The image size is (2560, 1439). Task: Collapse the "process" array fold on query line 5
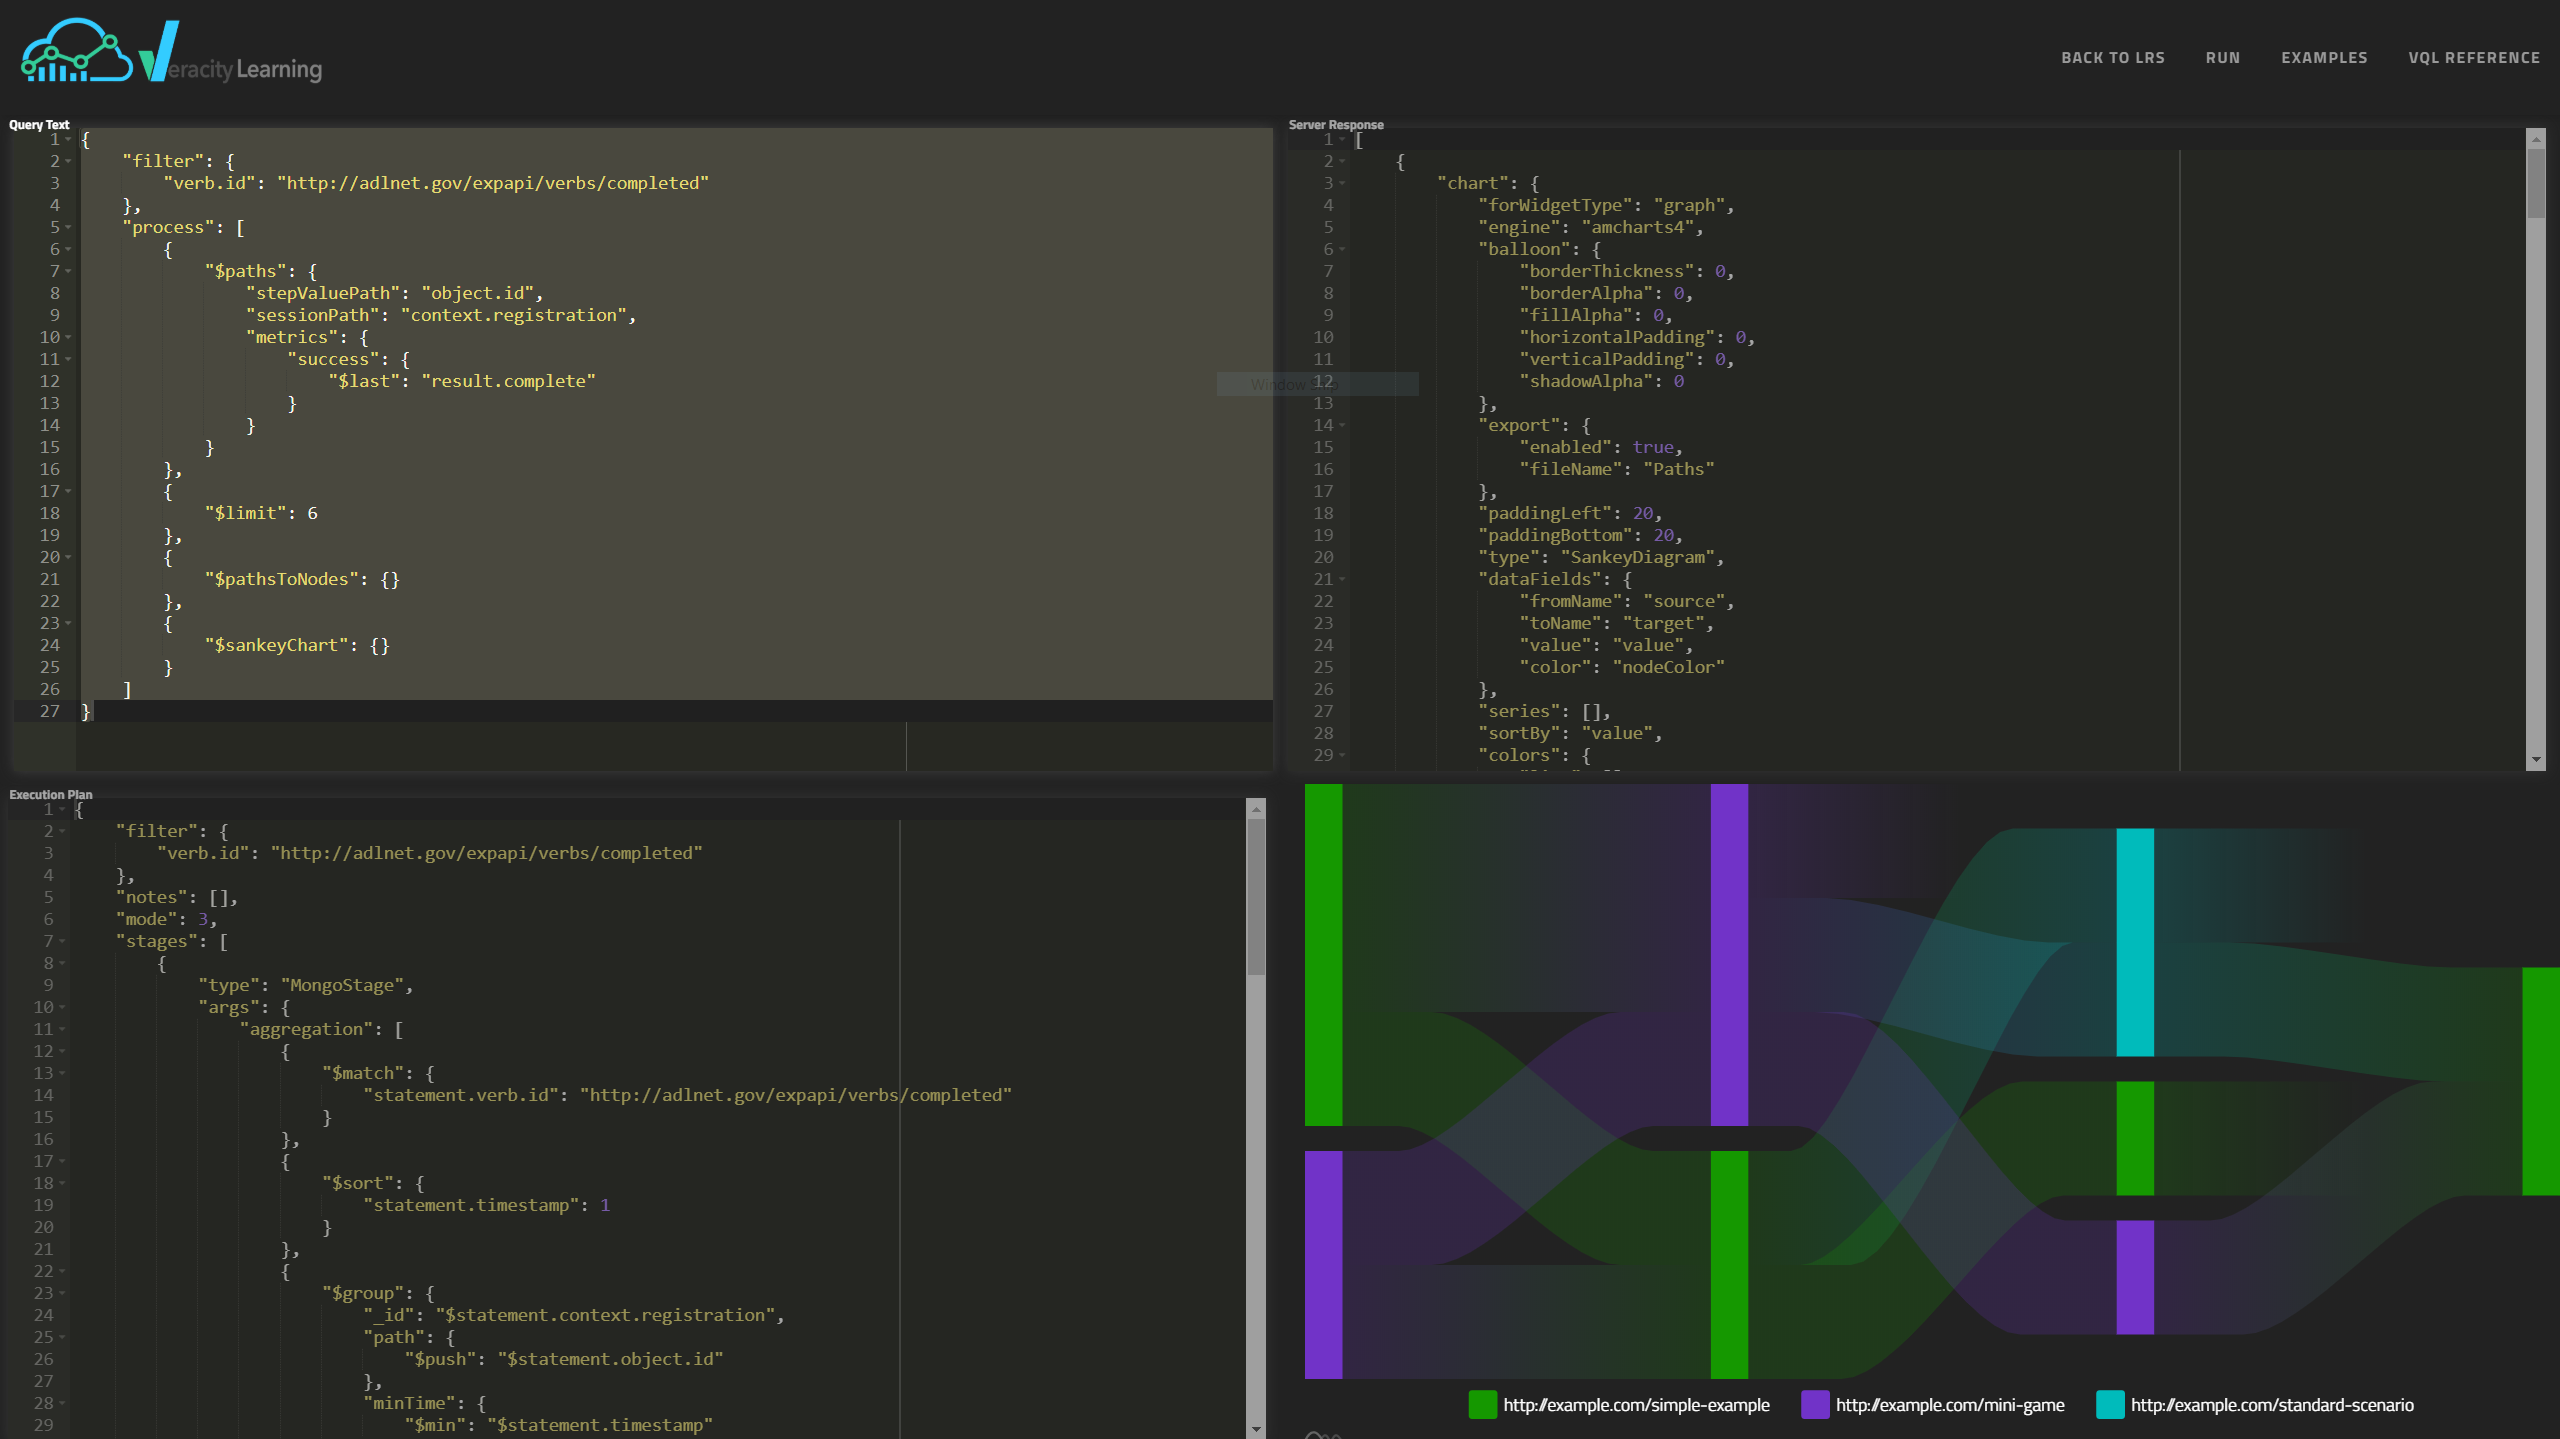click(68, 227)
